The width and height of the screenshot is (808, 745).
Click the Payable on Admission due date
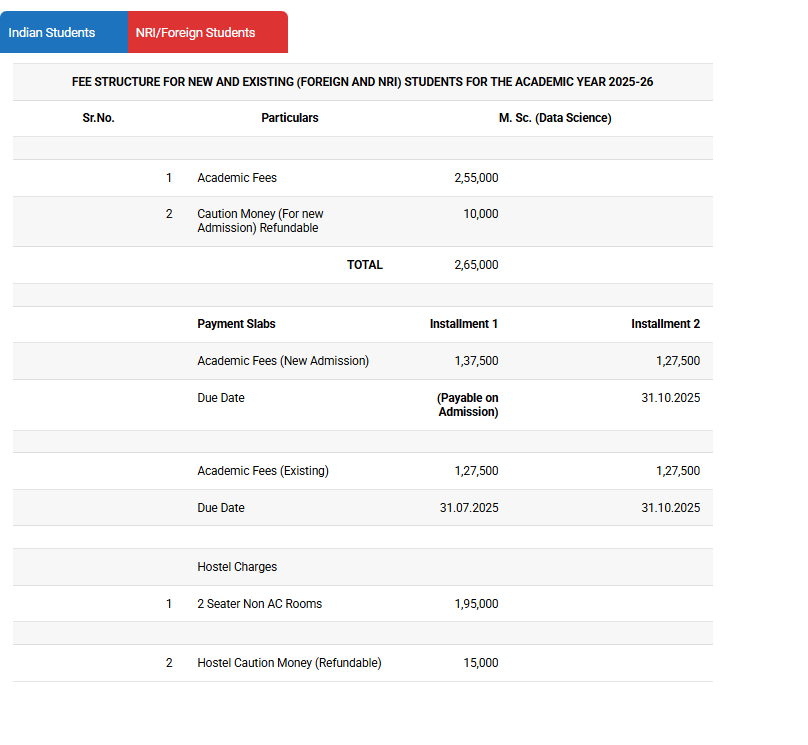468,405
